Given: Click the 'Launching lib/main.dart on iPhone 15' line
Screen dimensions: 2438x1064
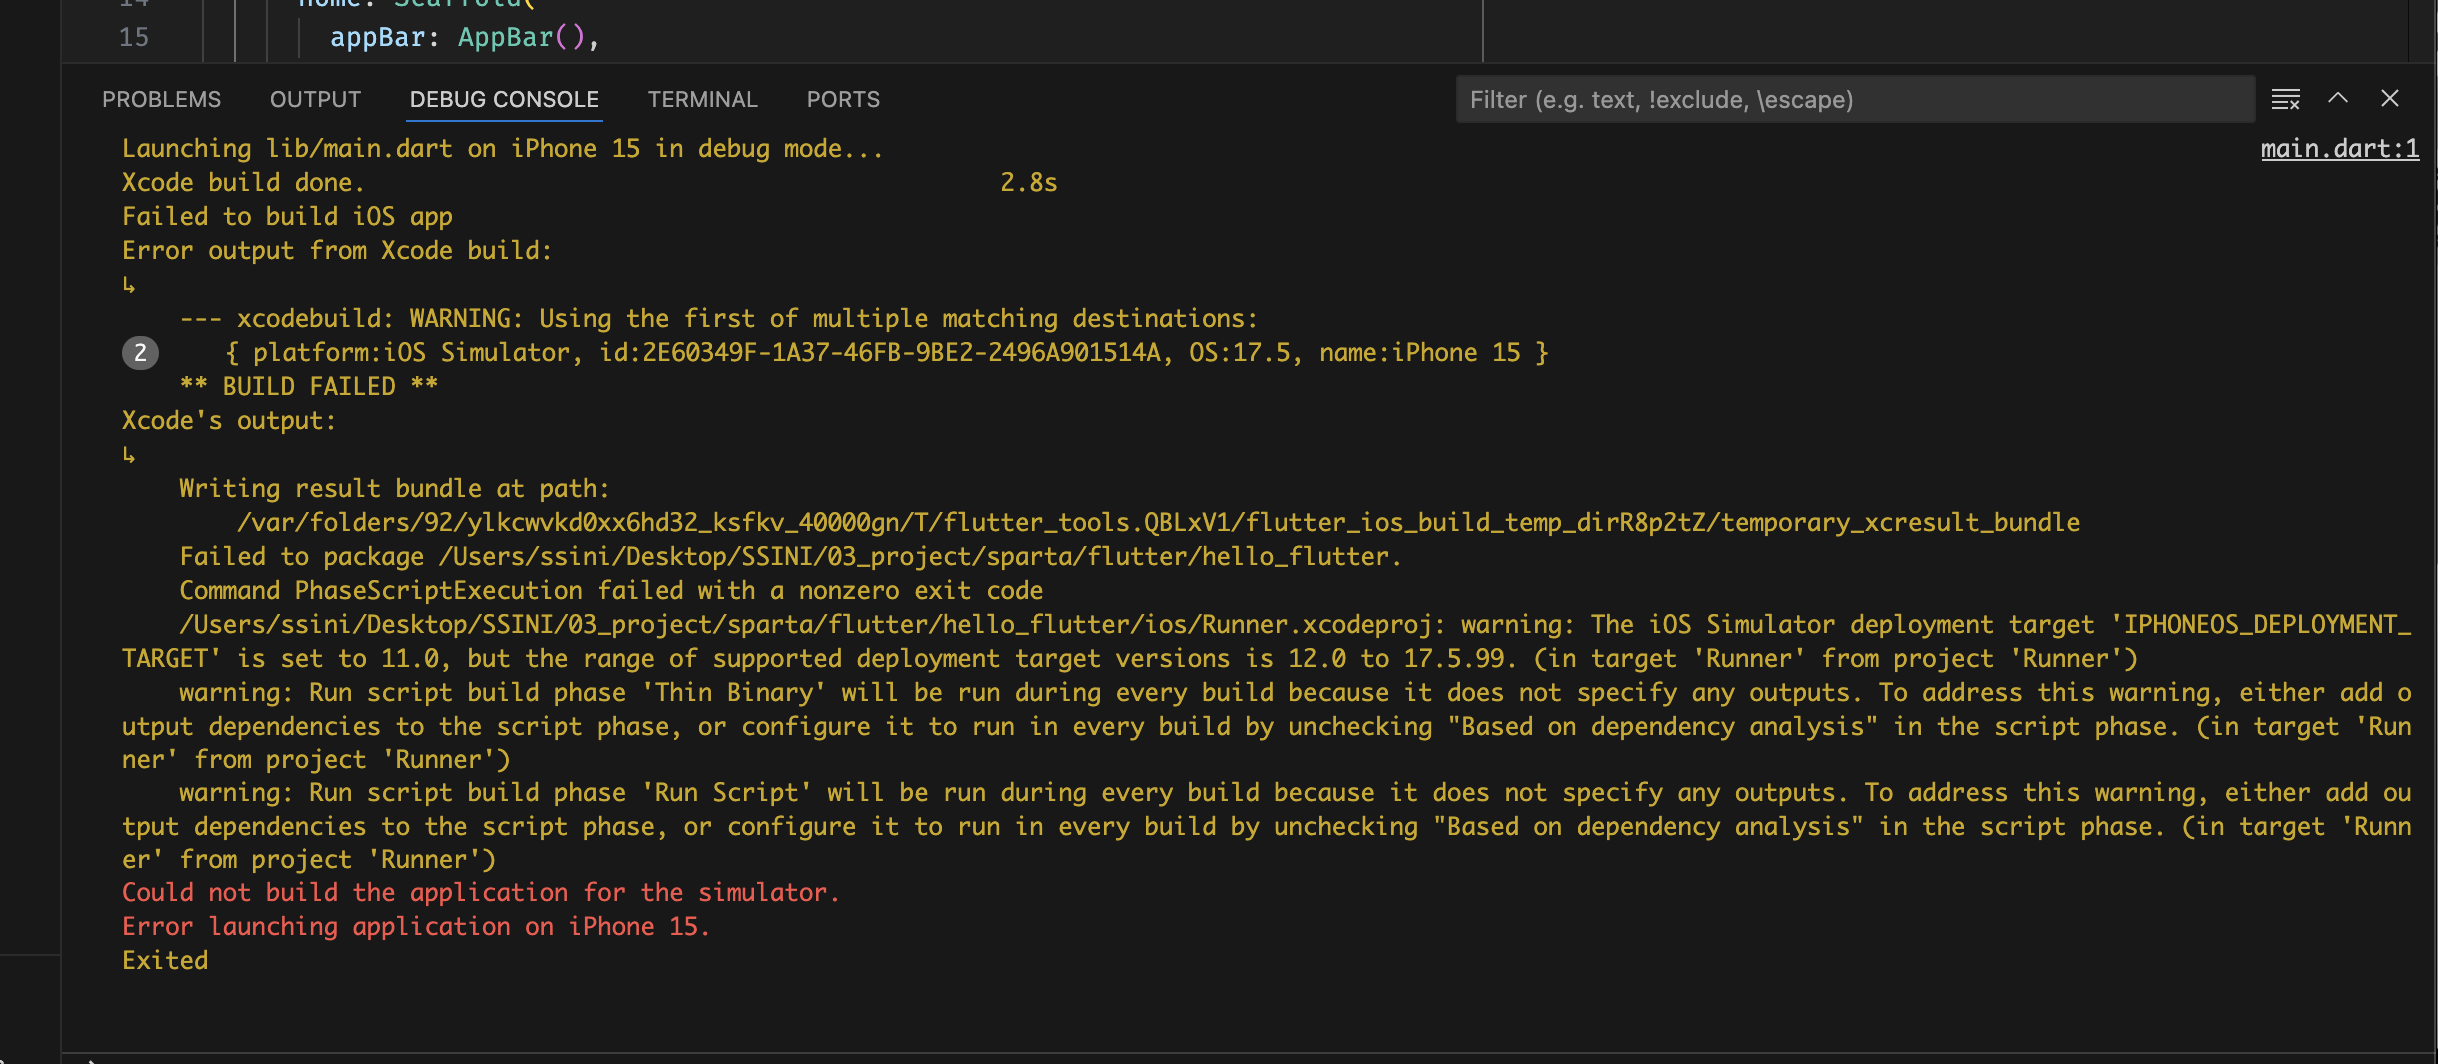Looking at the screenshot, I should pos(502,148).
